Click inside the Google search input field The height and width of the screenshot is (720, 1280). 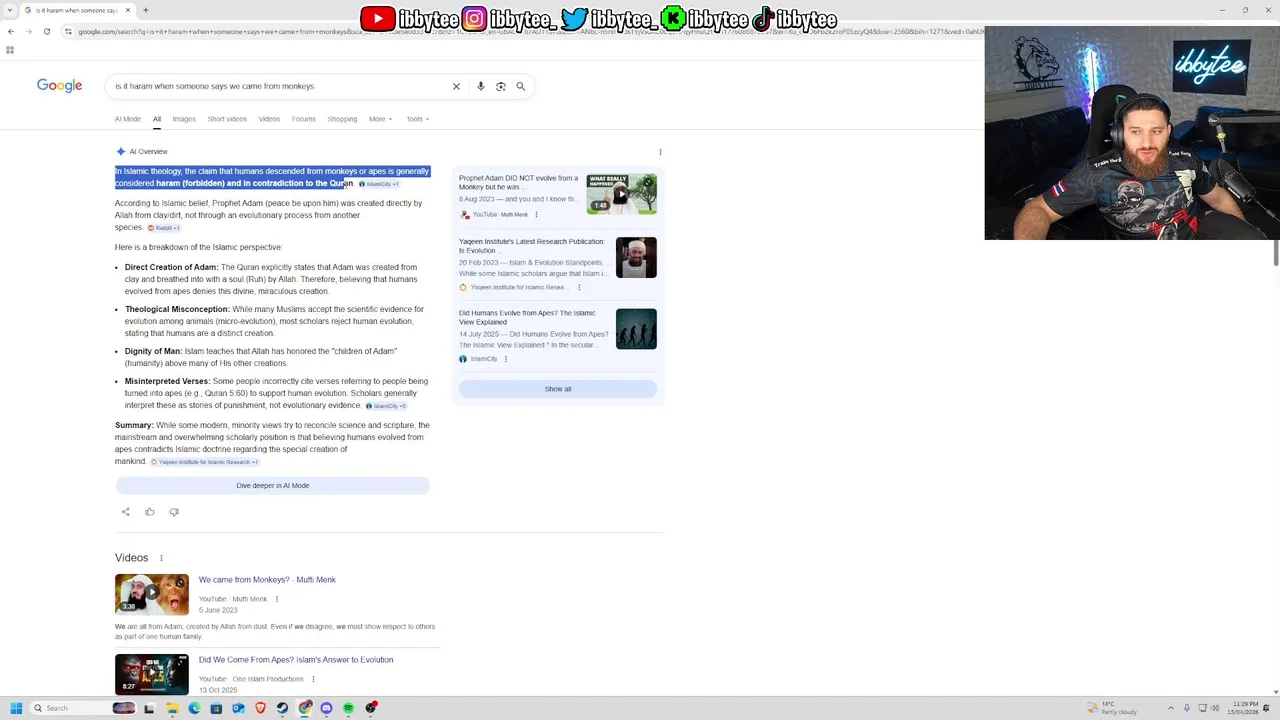(x=279, y=86)
